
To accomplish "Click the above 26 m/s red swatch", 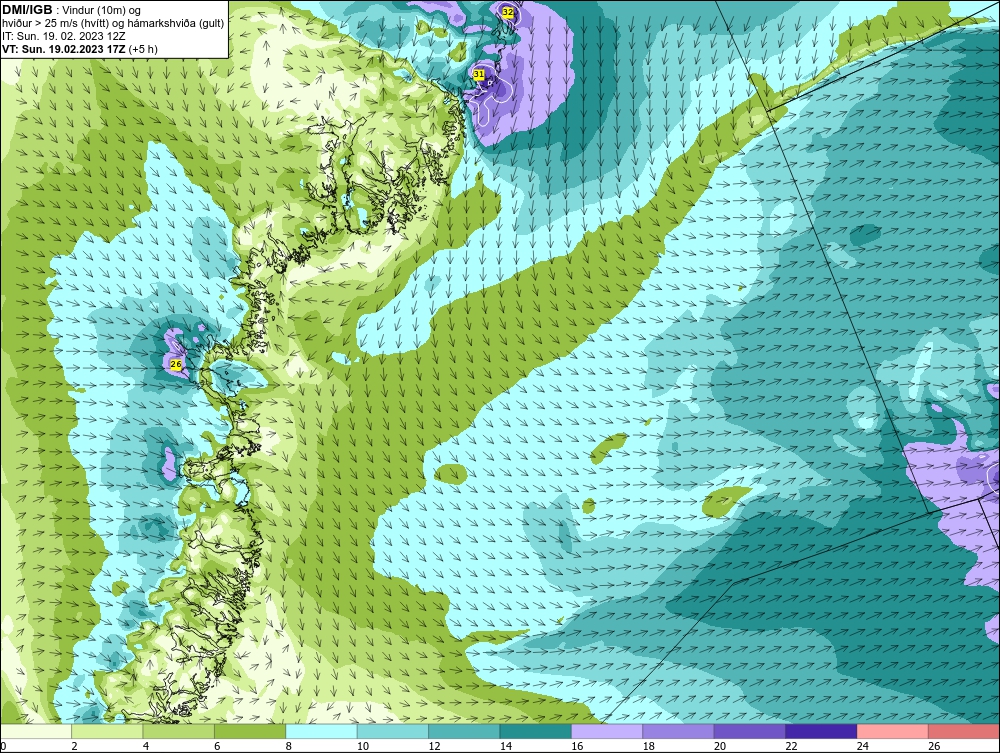I will (964, 731).
